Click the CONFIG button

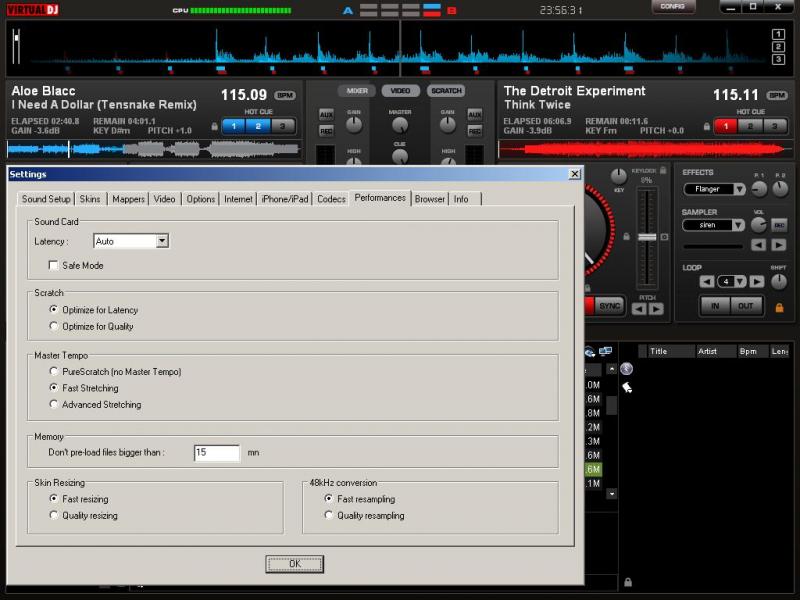point(672,7)
